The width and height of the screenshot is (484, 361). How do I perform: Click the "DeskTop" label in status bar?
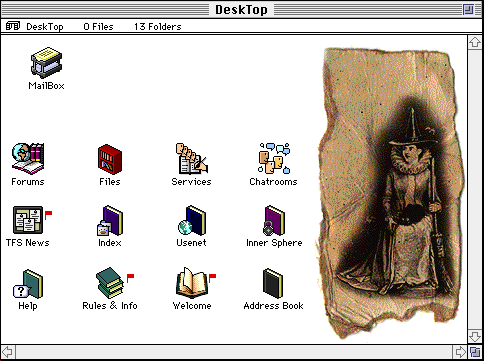[x=45, y=27]
